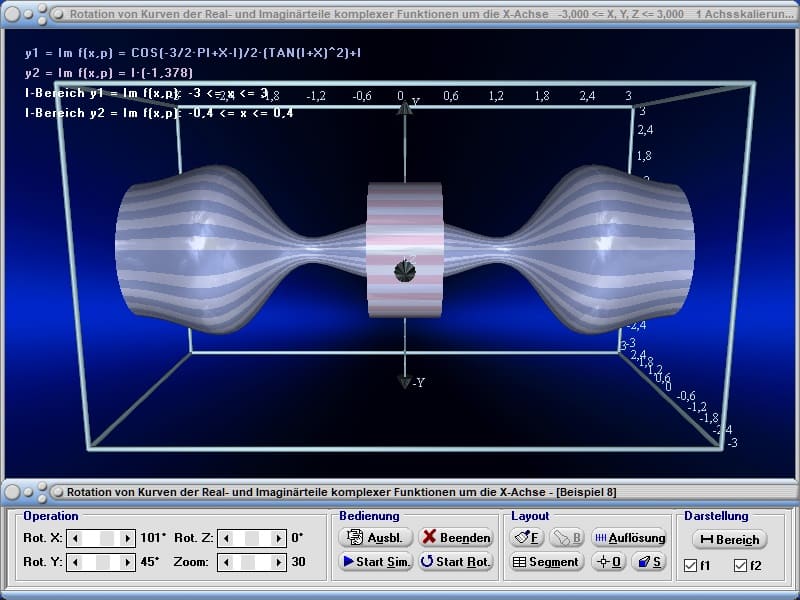Increase Rot. Z with right arrow
This screenshot has height=600, width=800.
[x=278, y=538]
